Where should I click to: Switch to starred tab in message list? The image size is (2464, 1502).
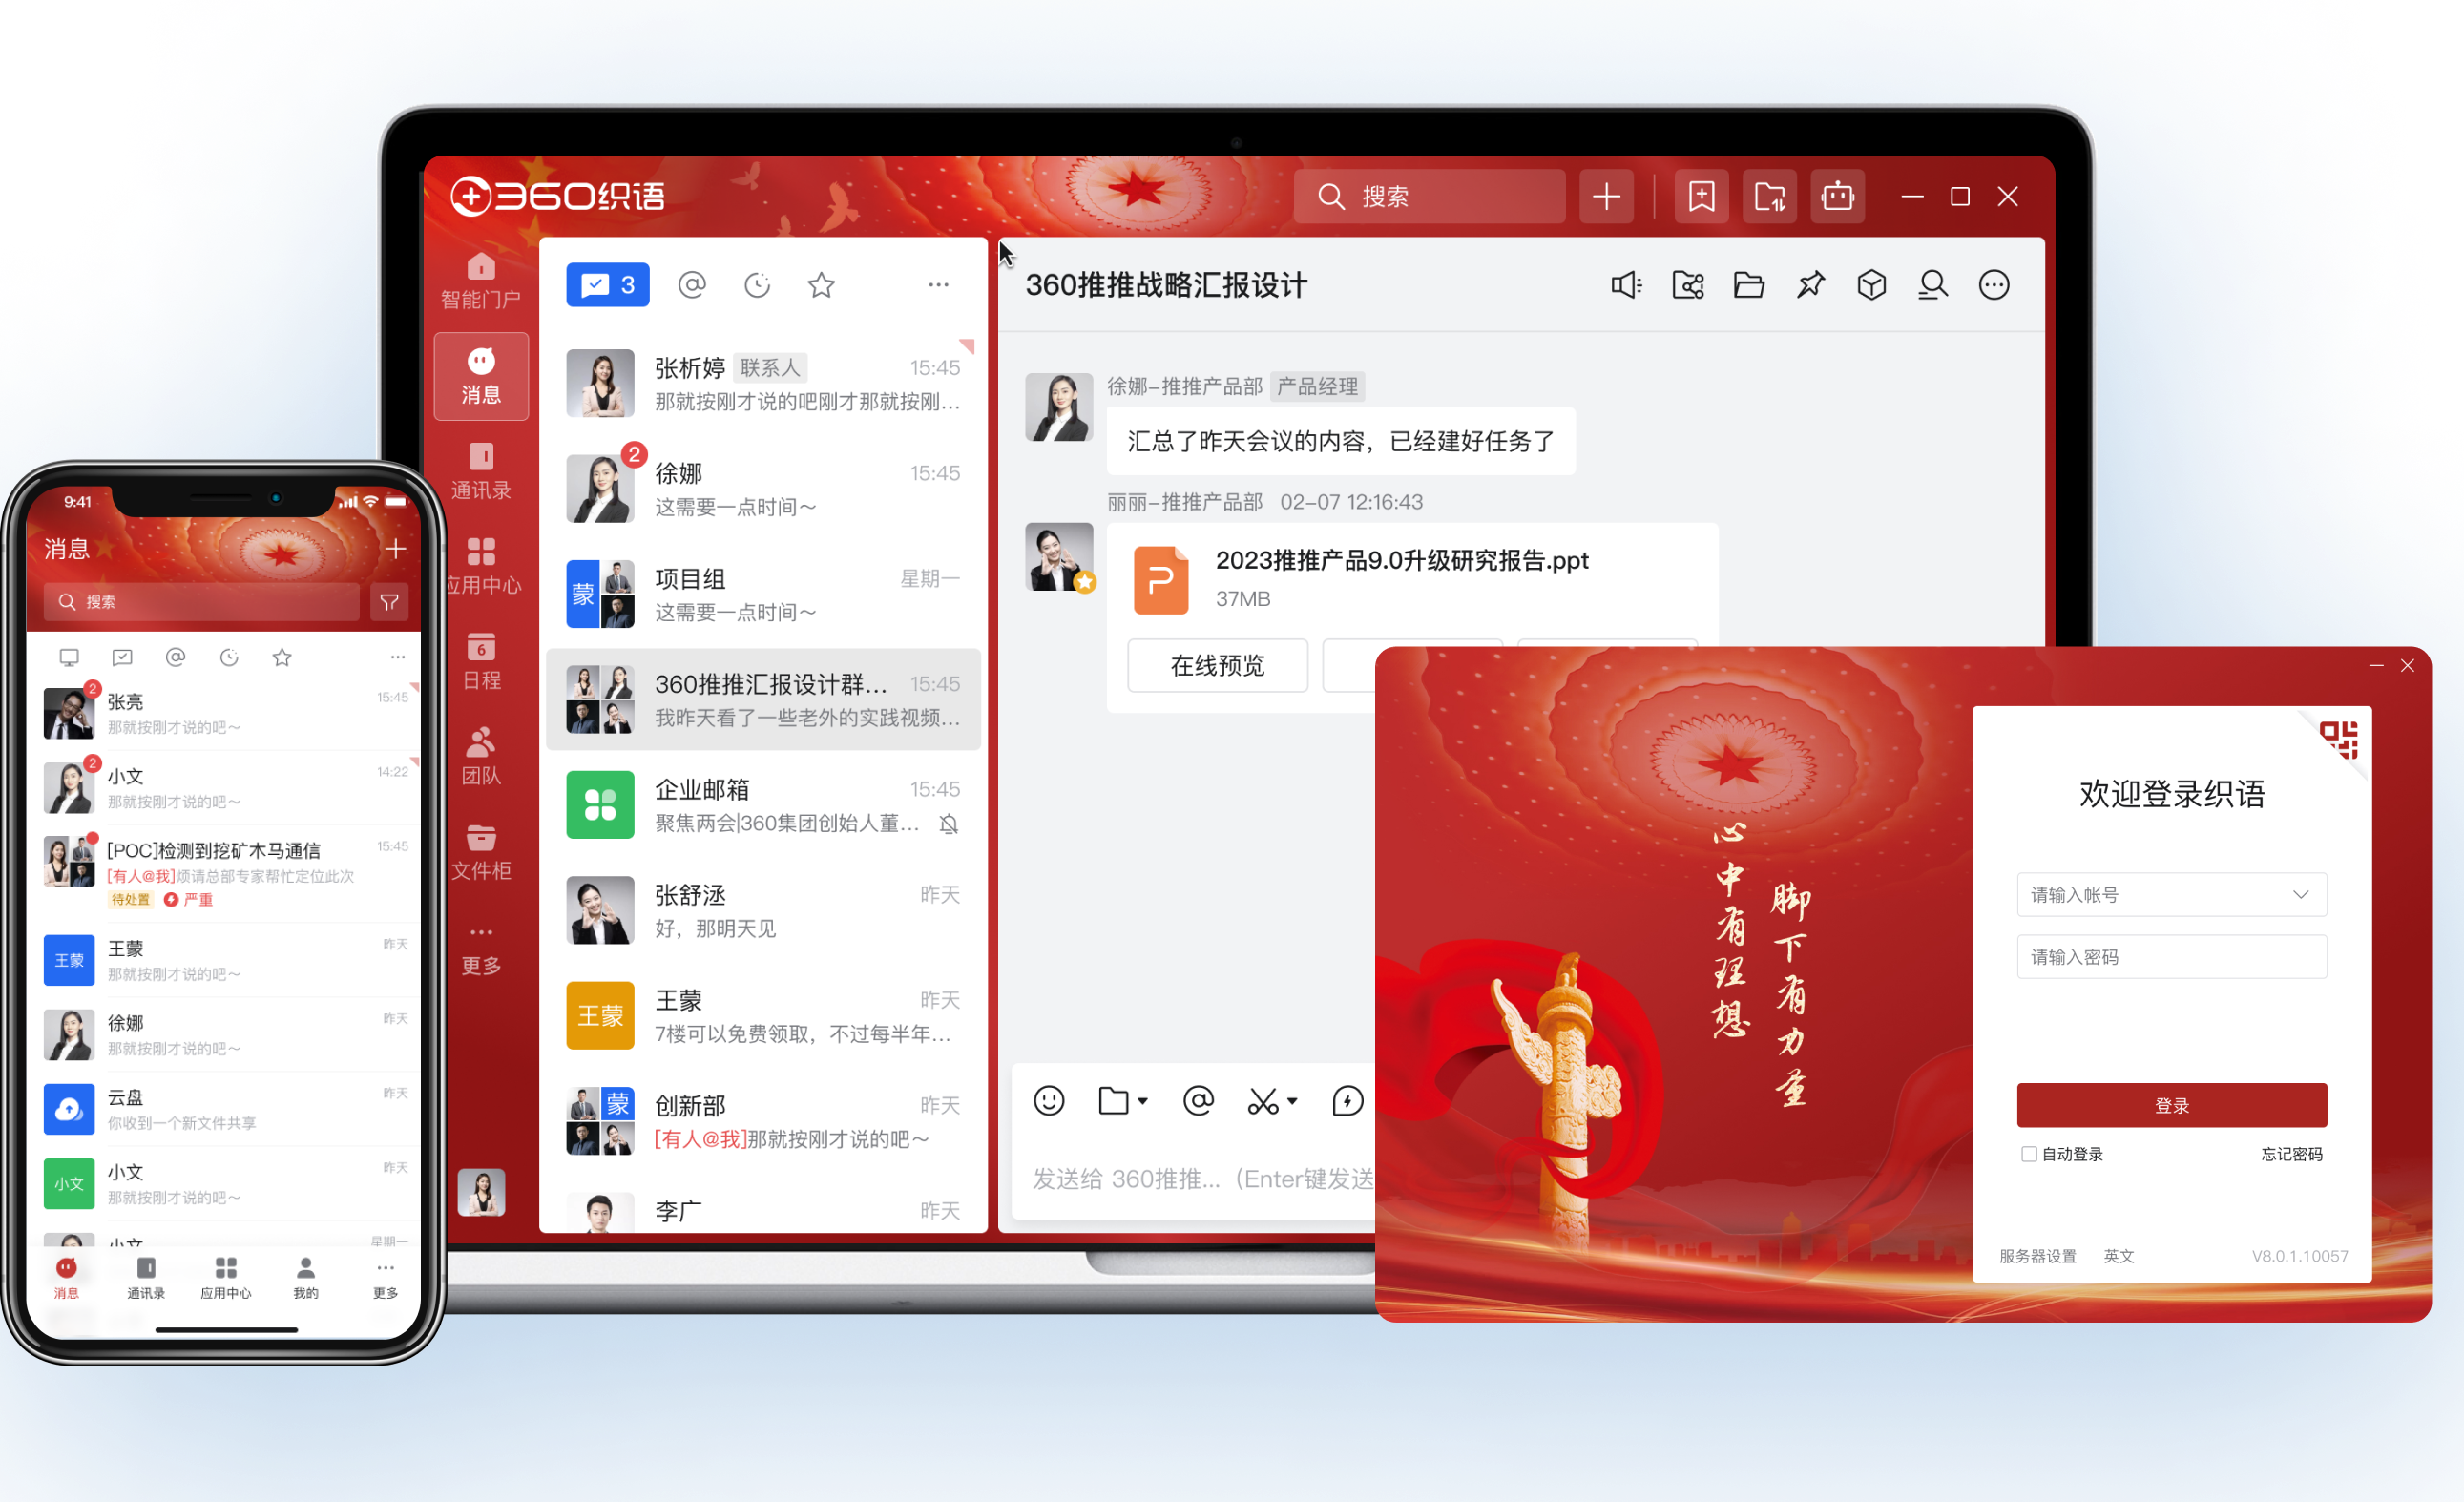821,285
